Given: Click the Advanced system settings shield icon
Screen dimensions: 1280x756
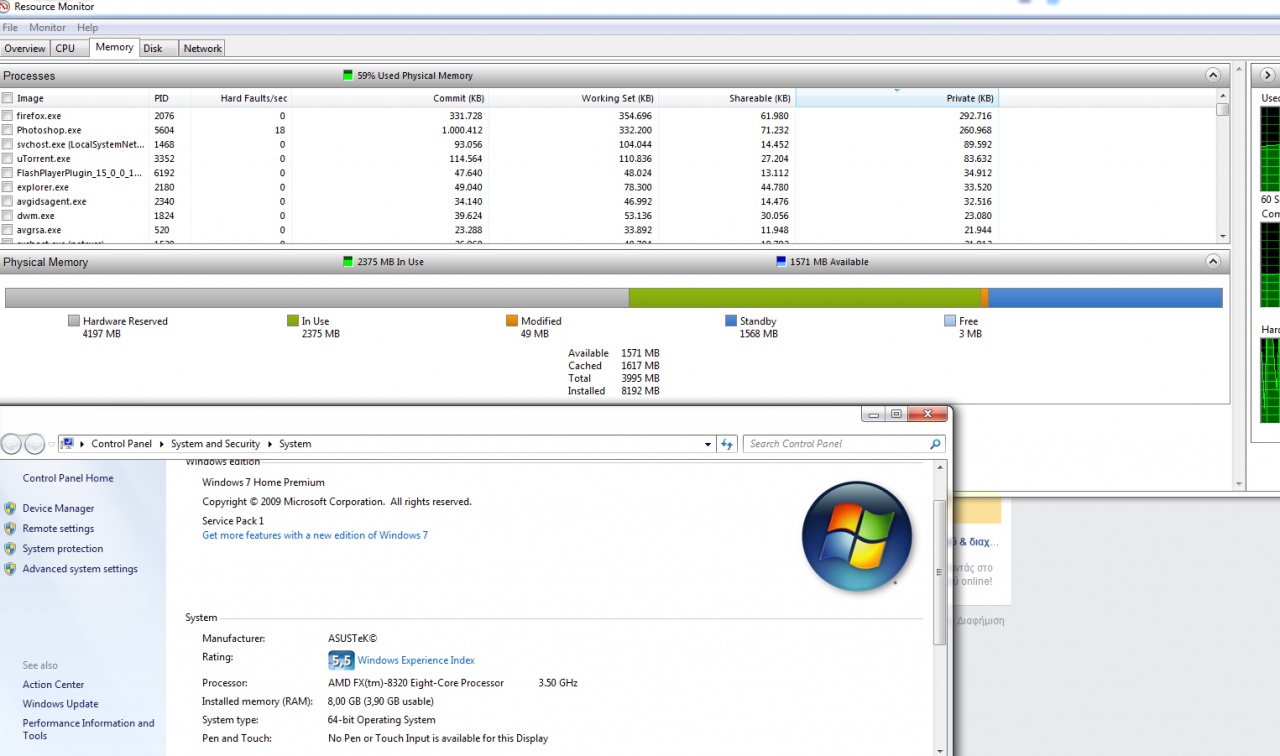Looking at the screenshot, I should (x=10, y=569).
